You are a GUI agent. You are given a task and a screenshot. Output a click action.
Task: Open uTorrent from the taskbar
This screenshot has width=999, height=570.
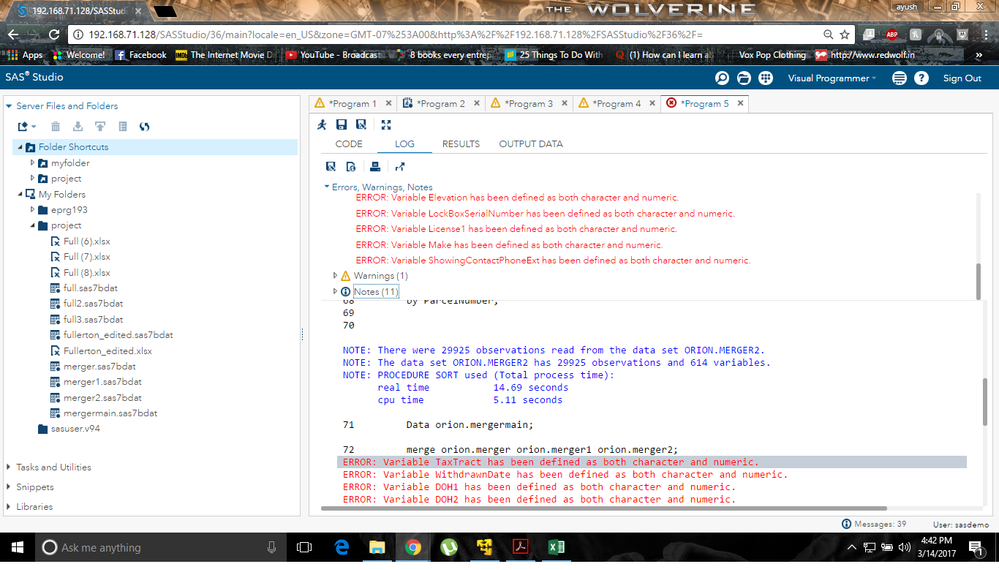click(x=449, y=547)
